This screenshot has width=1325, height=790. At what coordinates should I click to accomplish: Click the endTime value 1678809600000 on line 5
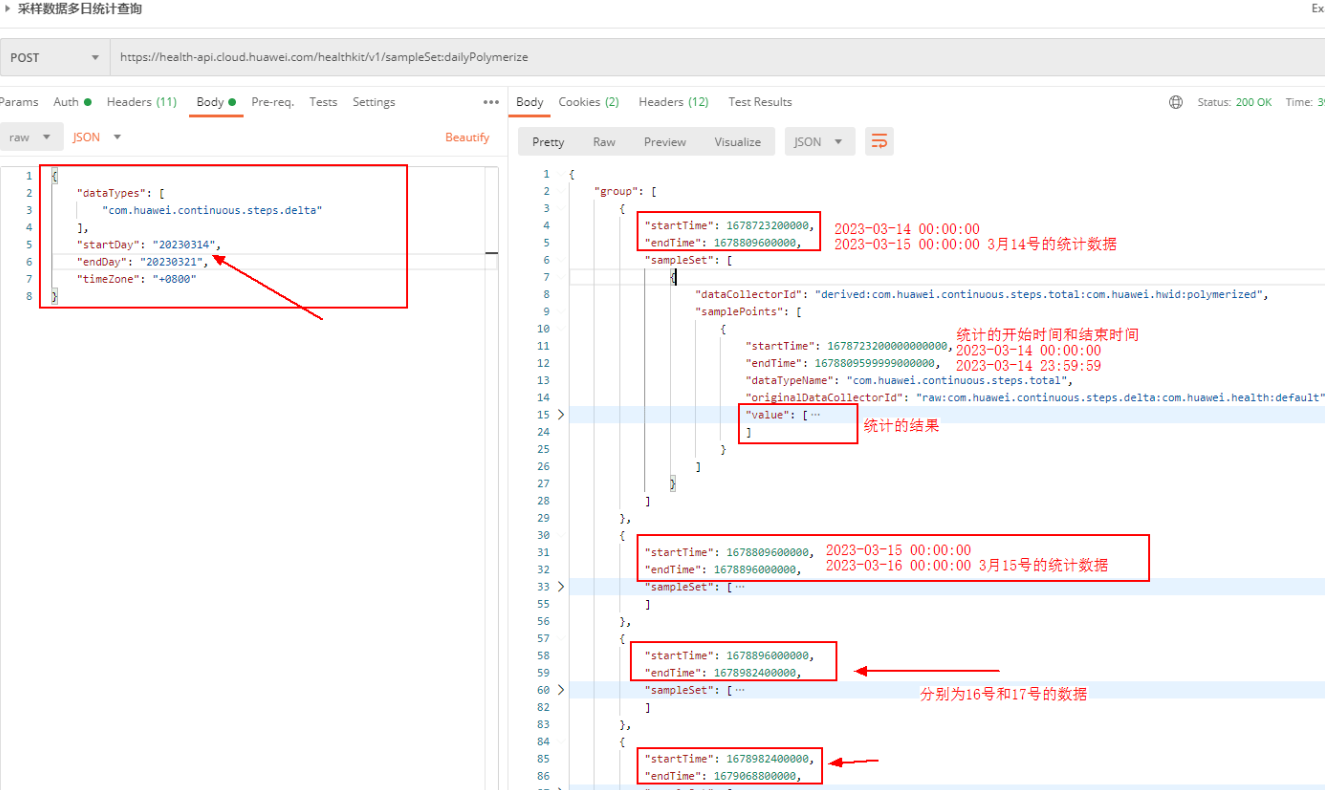click(x=756, y=242)
